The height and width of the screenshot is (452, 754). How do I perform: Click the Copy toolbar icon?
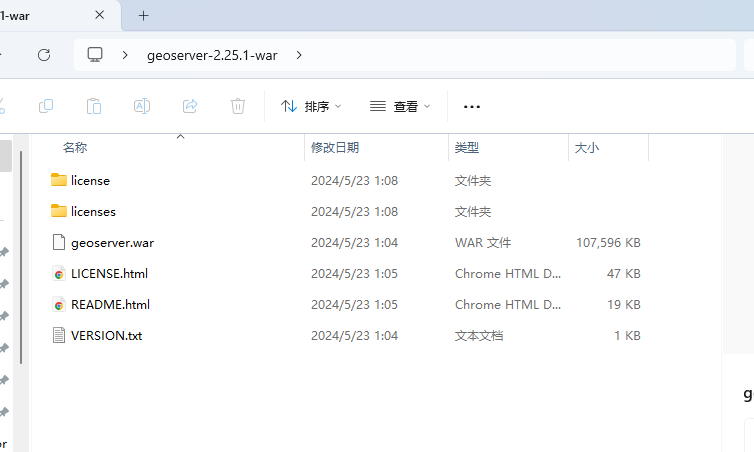coord(46,106)
